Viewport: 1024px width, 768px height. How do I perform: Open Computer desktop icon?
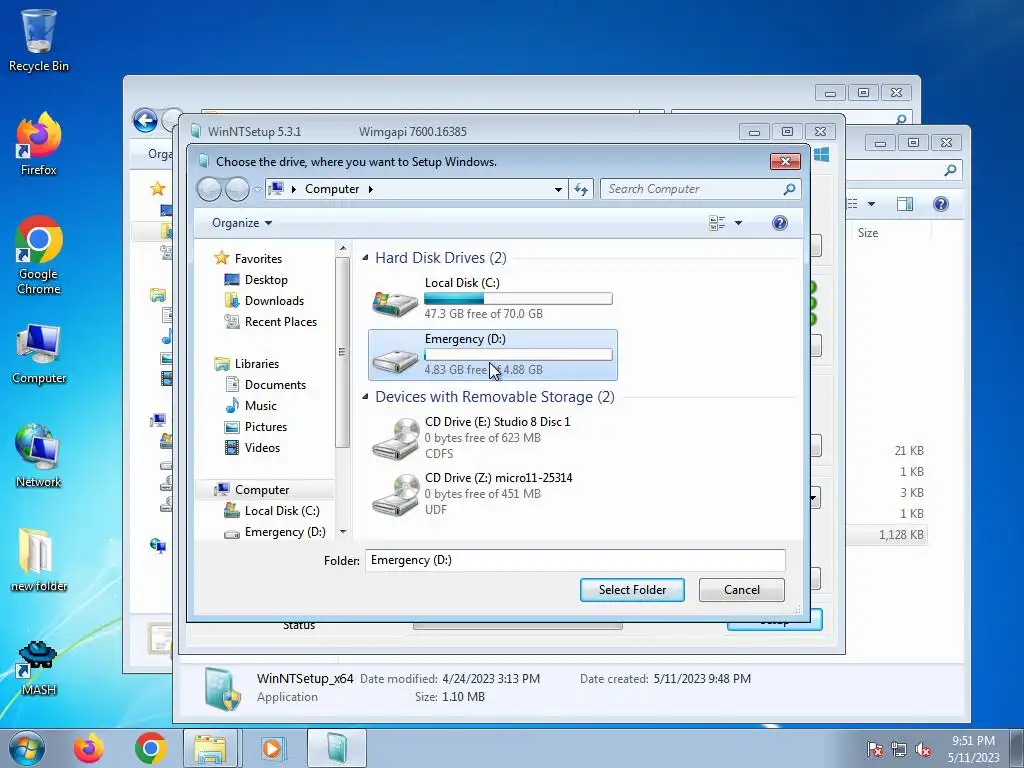tap(39, 353)
